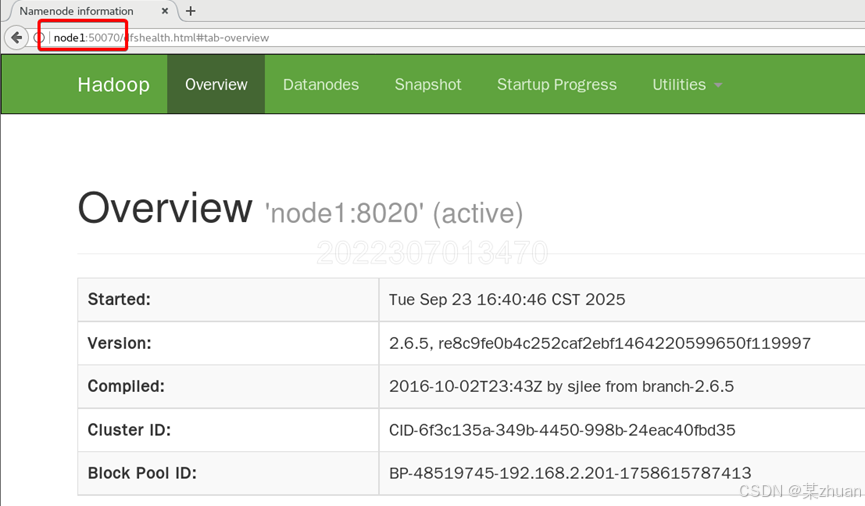Click the Block Pool ID: label cell

pos(228,473)
